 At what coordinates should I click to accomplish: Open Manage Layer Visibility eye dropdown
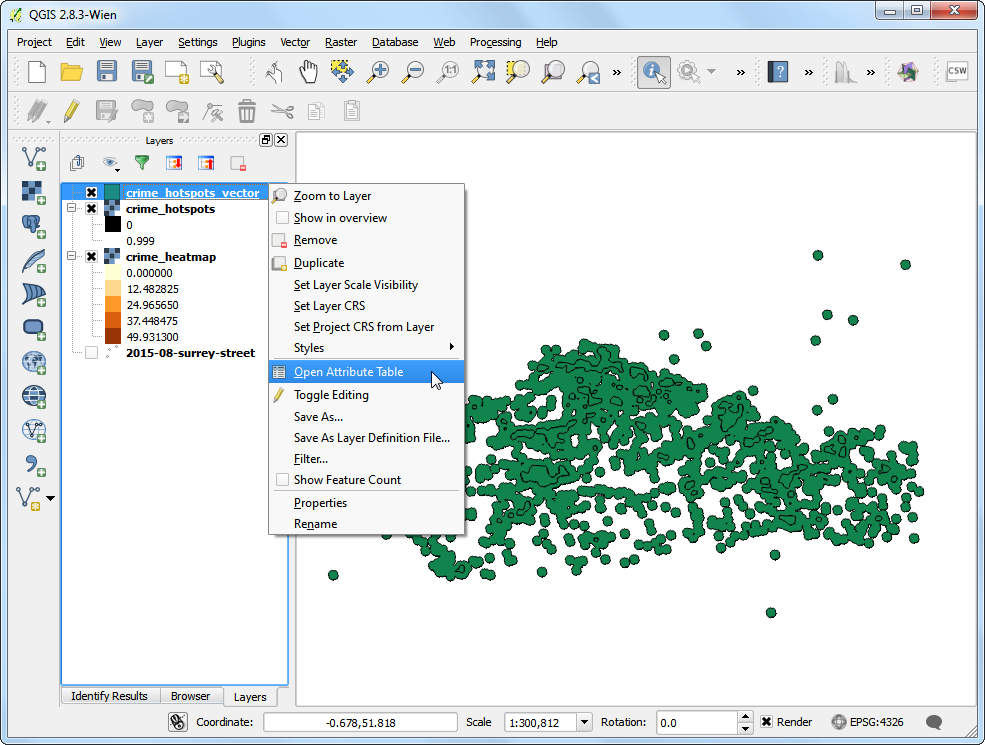pyautogui.click(x=111, y=163)
